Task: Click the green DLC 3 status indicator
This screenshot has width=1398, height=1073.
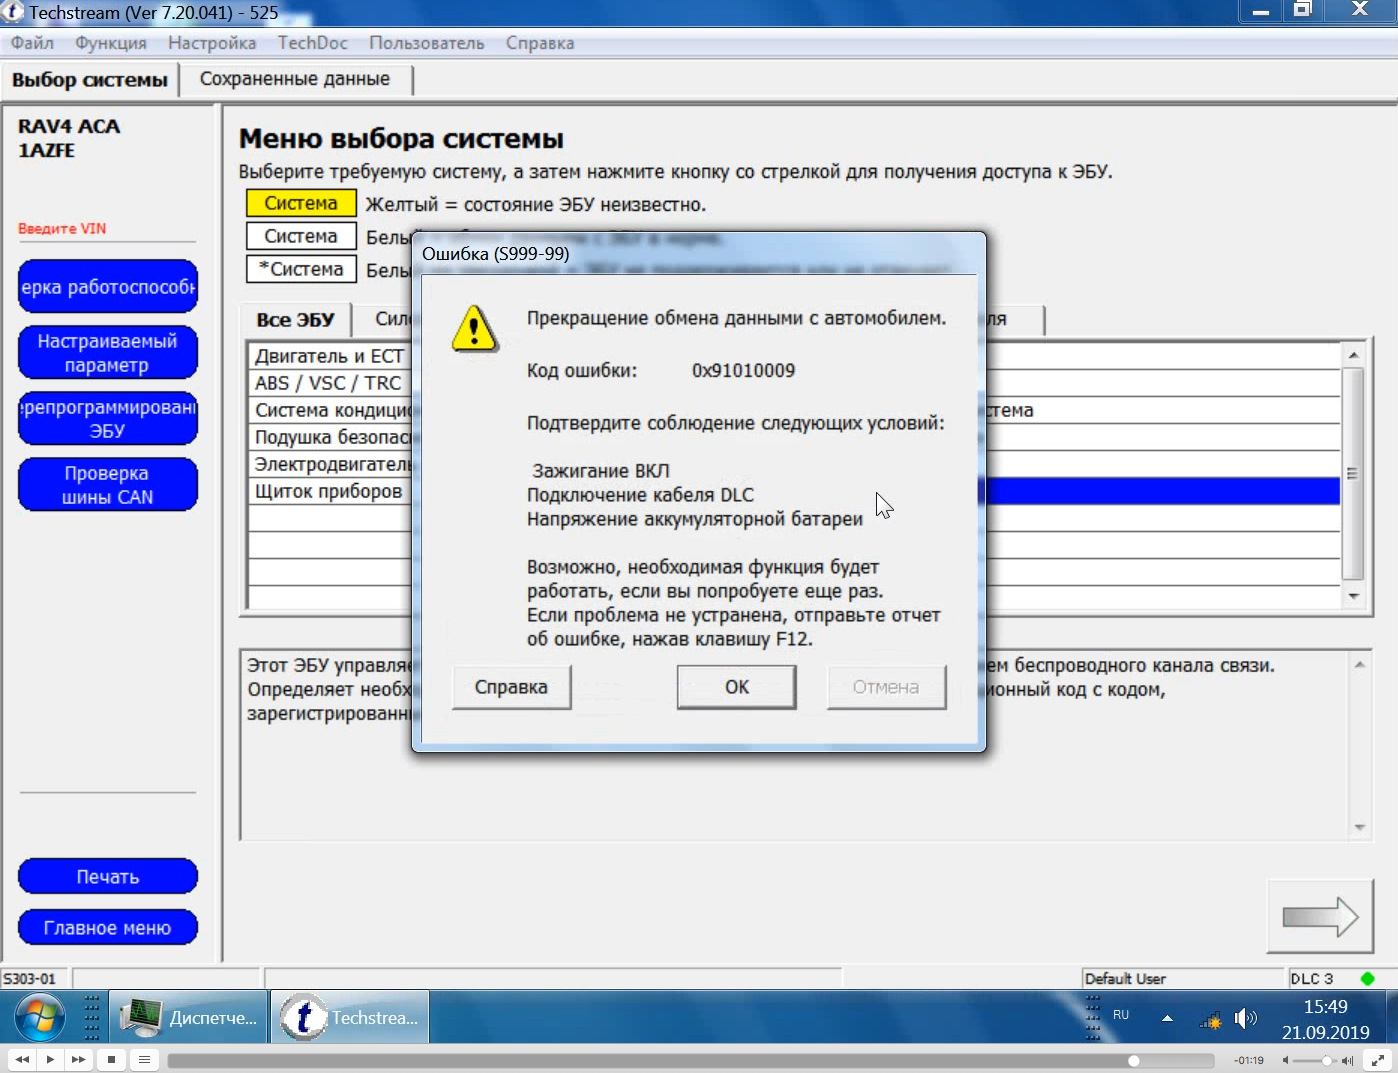Action: tap(1368, 978)
